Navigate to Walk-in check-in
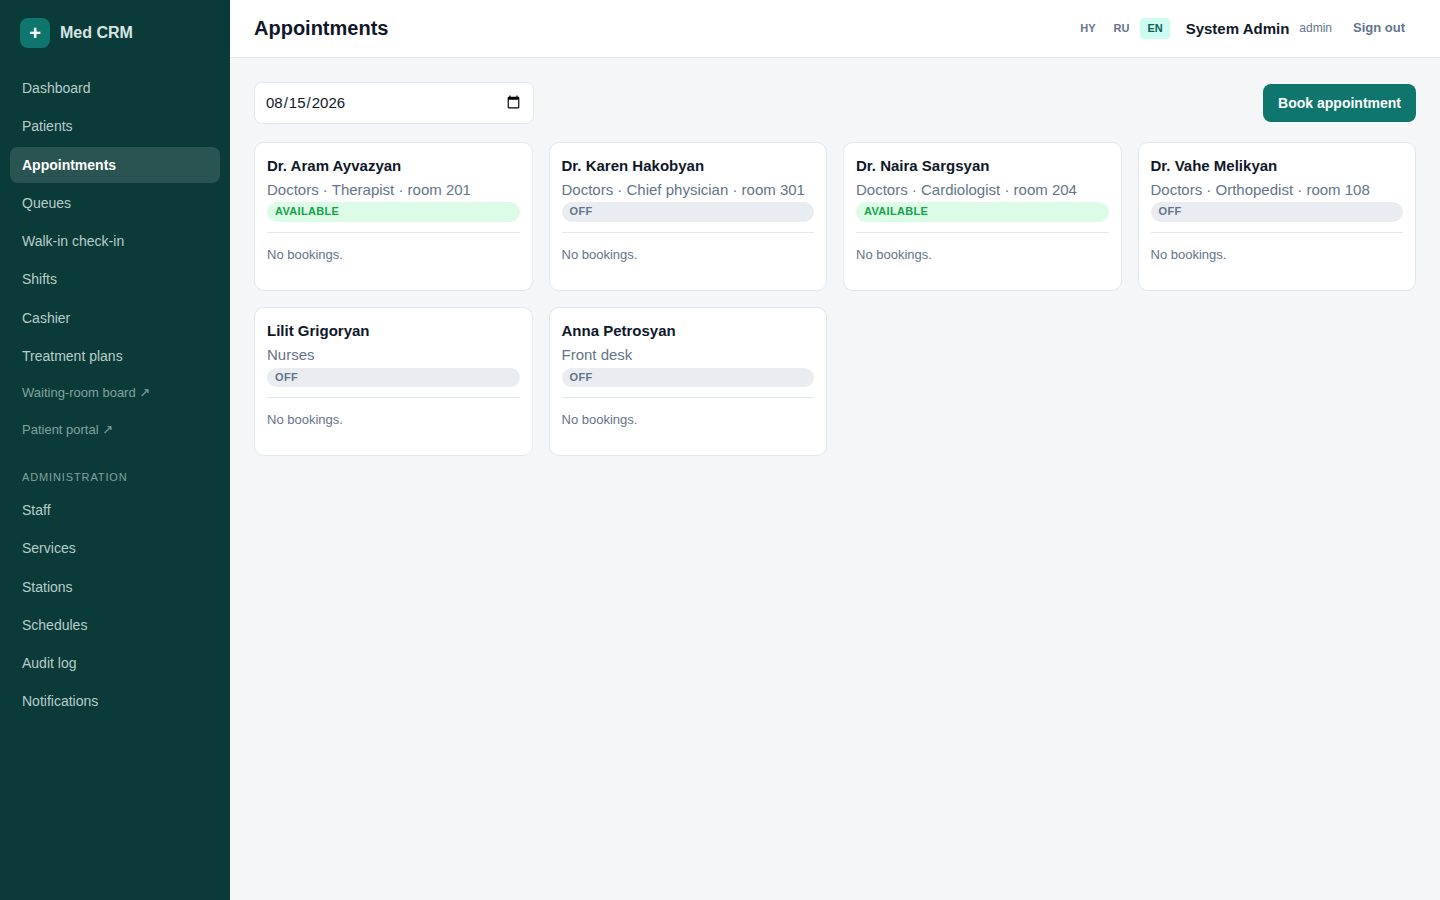 115,241
